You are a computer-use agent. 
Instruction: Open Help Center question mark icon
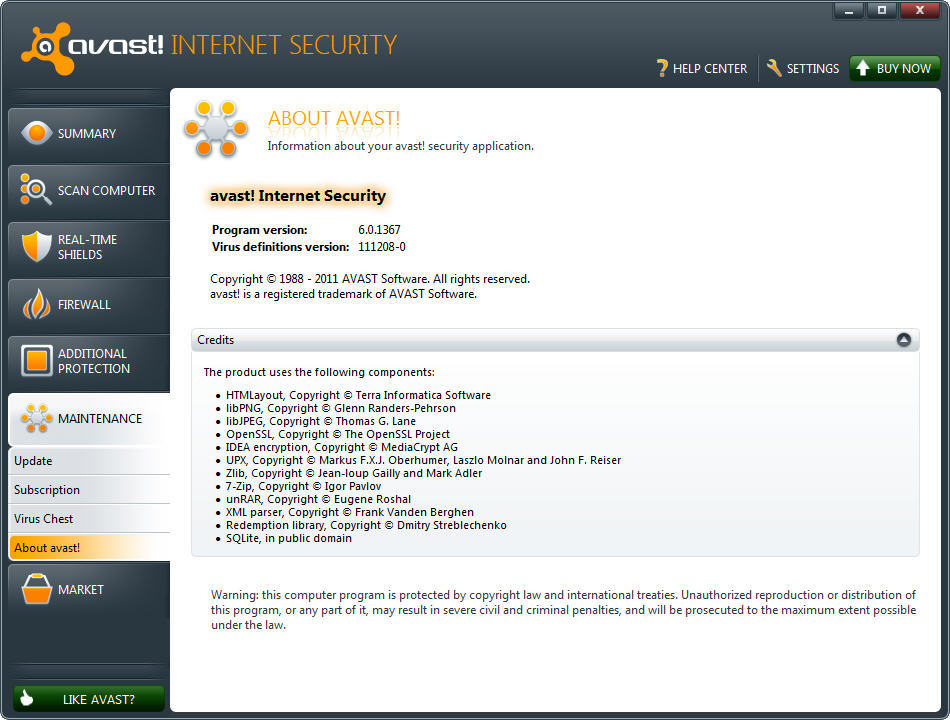[662, 68]
